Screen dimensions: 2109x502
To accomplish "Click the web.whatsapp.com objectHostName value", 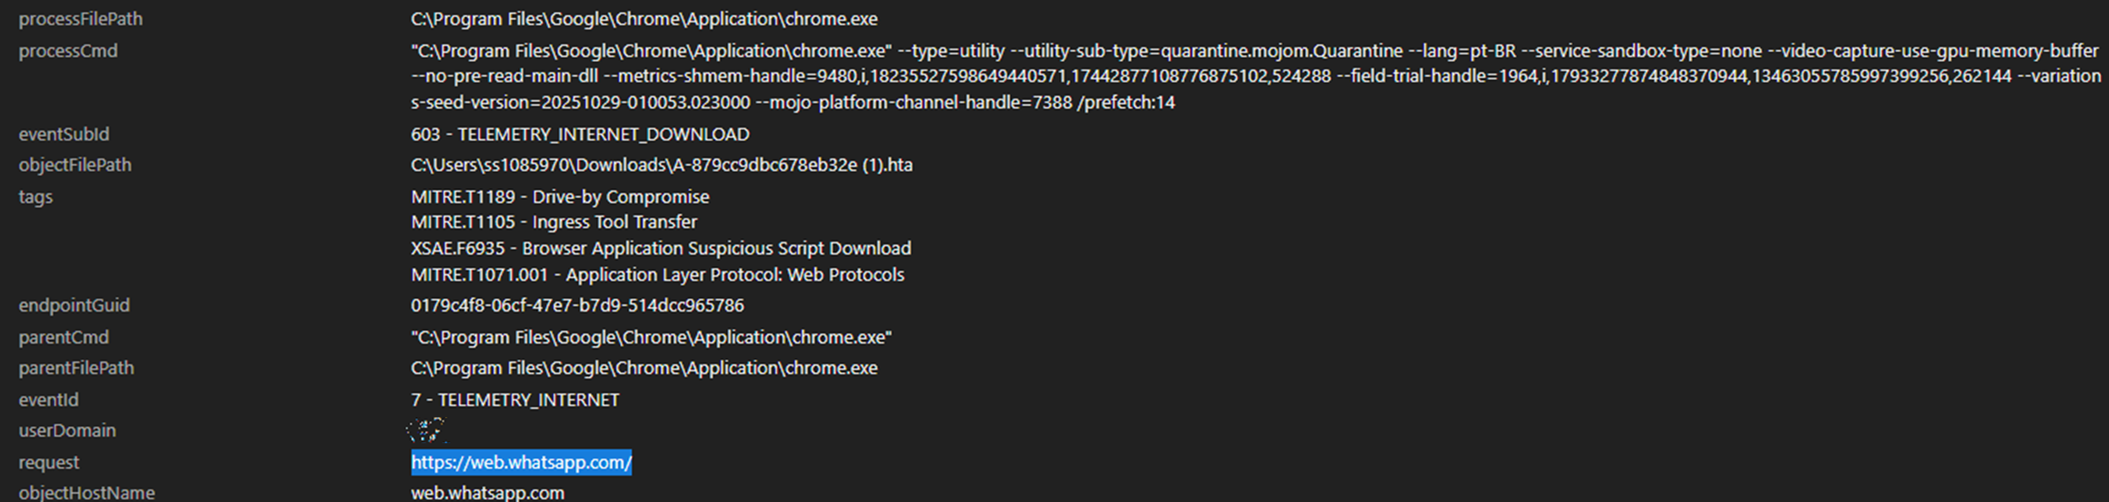I will click(487, 492).
